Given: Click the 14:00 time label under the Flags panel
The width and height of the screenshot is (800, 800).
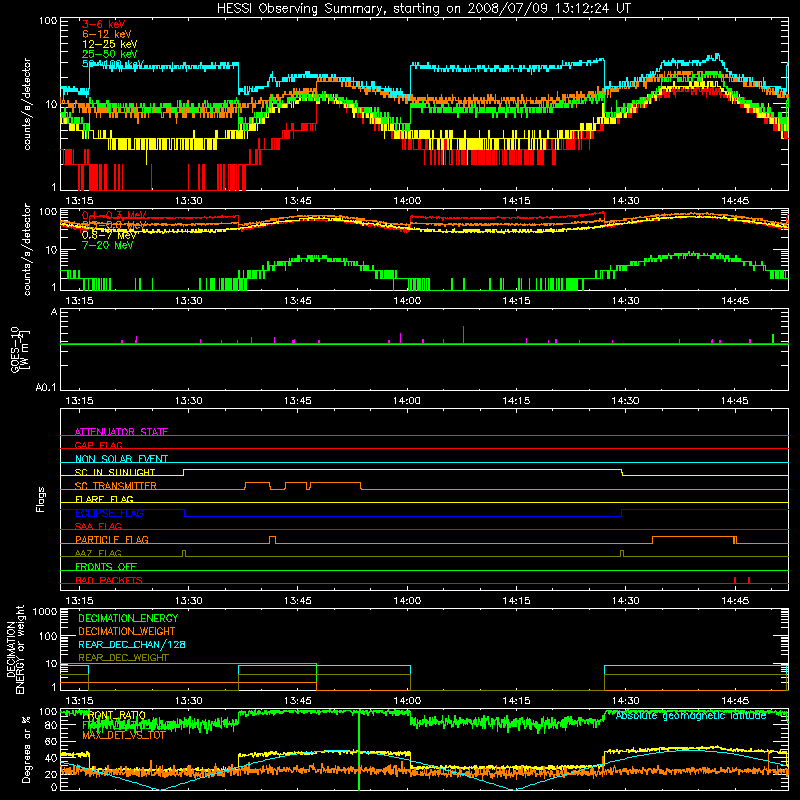Looking at the screenshot, I should coord(407,600).
